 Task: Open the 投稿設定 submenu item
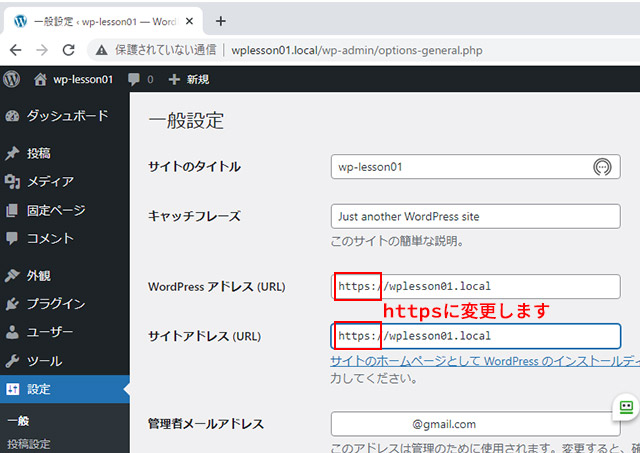pyautogui.click(x=29, y=444)
